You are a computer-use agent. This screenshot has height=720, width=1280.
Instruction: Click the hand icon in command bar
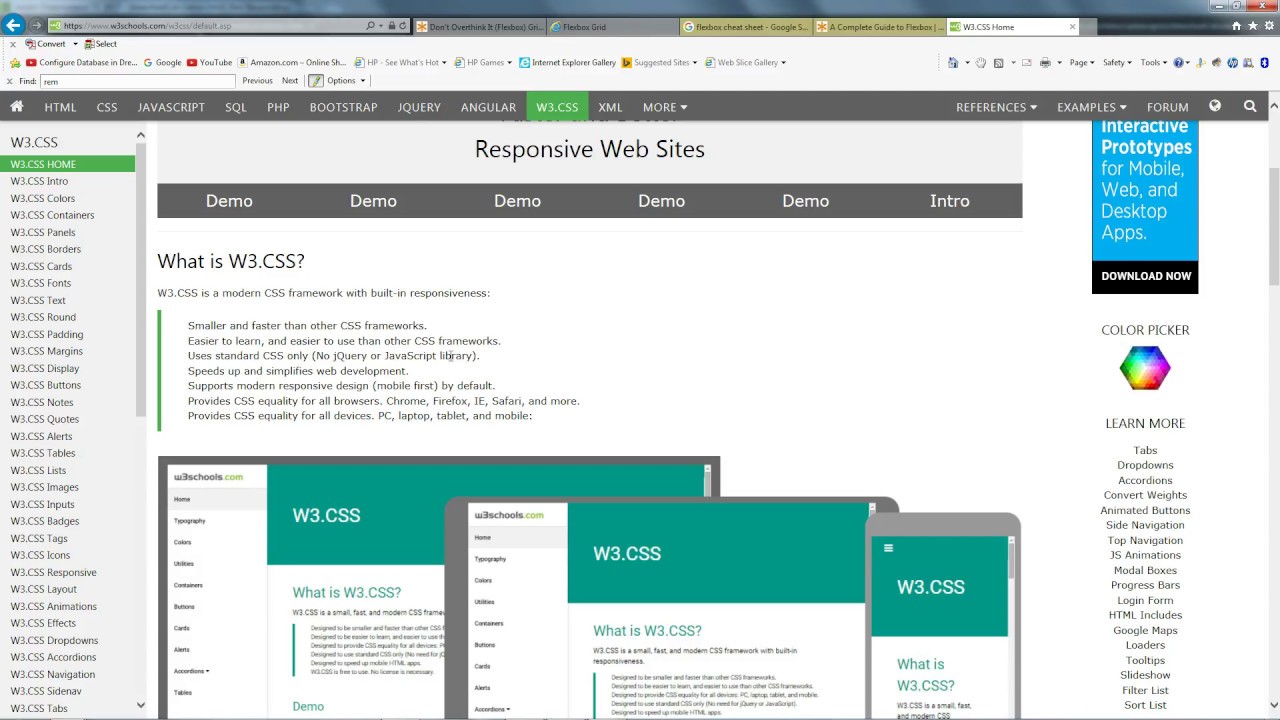click(981, 62)
